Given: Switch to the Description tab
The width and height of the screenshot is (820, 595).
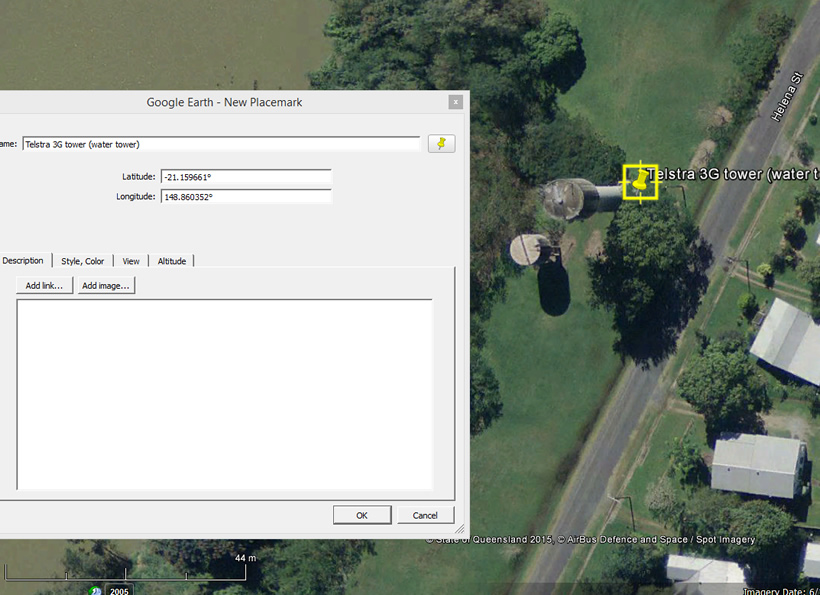Looking at the screenshot, I should 23,260.
